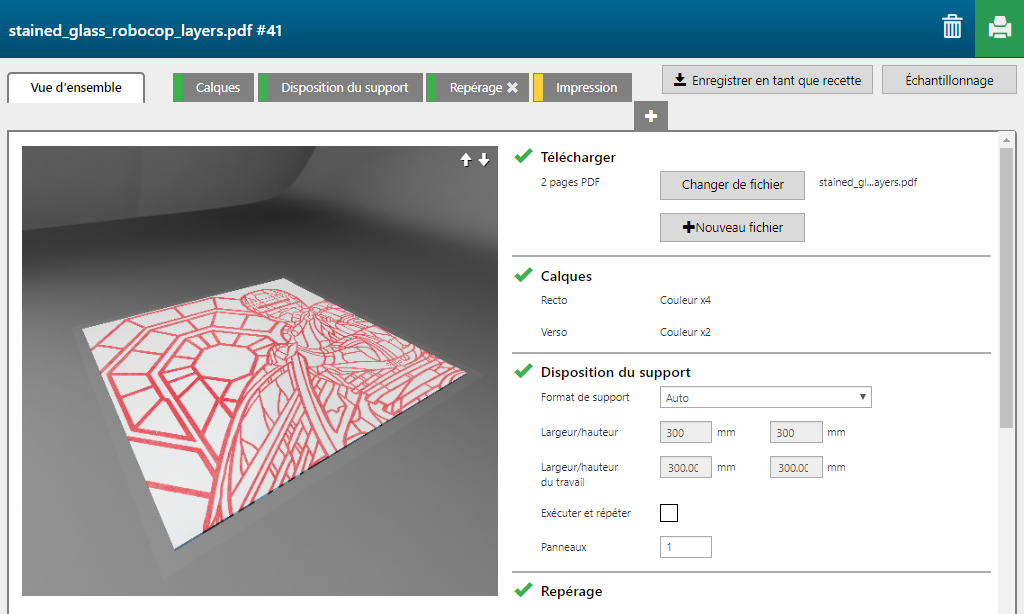Click the Repérage section green checkmark
The image size is (1024, 614).
523,590
